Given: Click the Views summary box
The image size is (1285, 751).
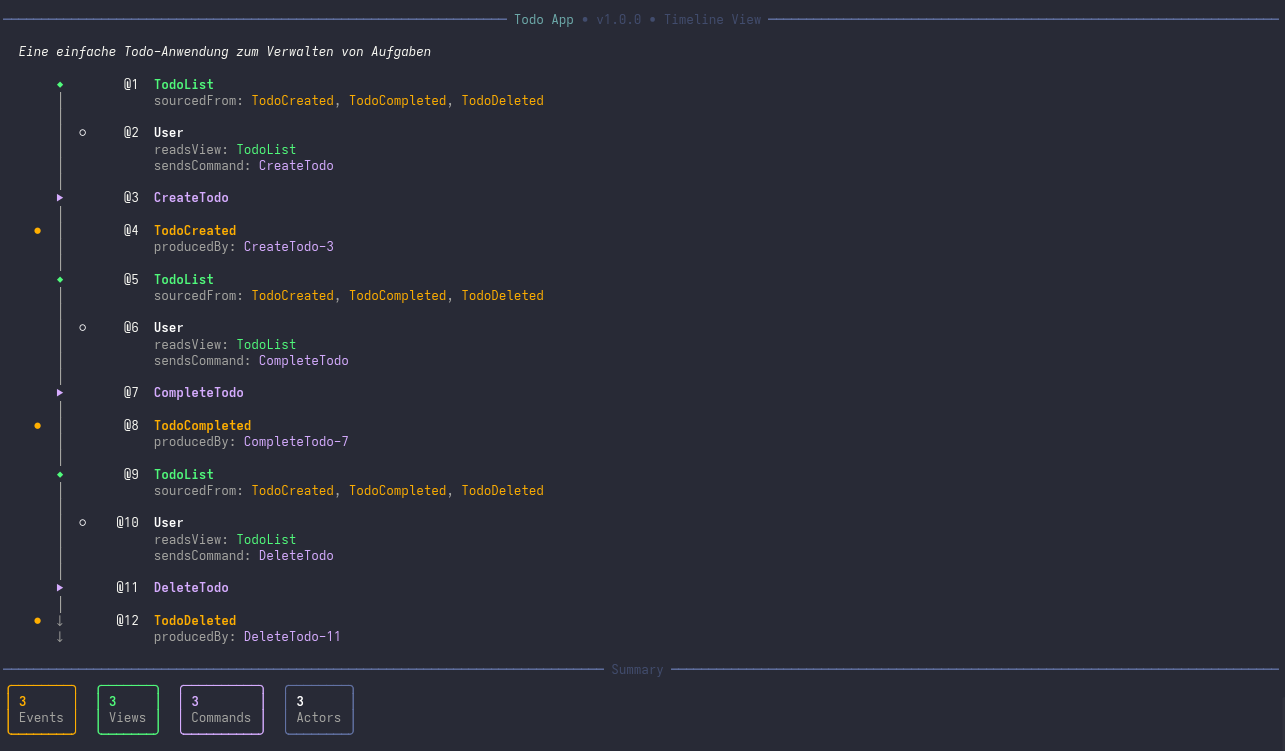Looking at the screenshot, I should [128, 709].
